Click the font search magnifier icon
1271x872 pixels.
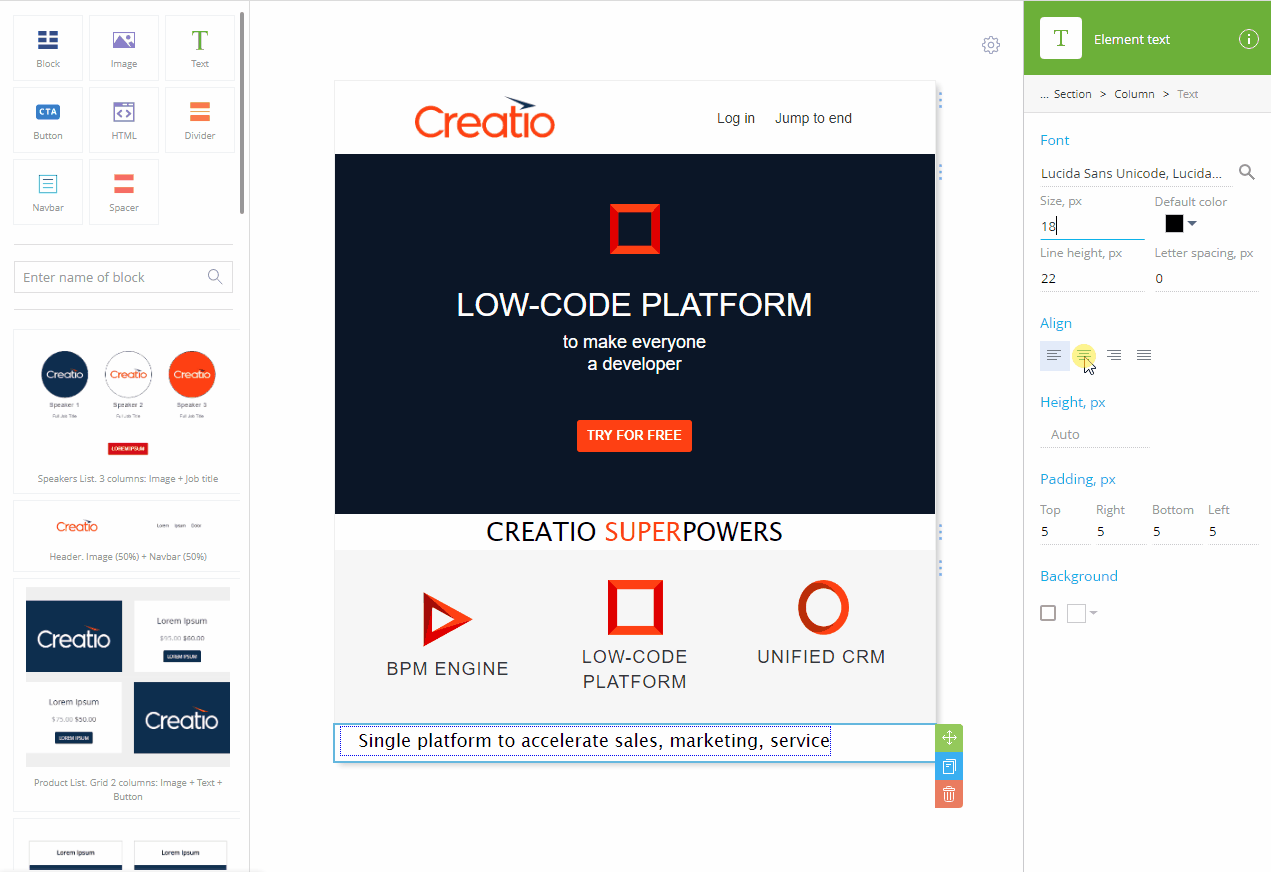click(1247, 173)
